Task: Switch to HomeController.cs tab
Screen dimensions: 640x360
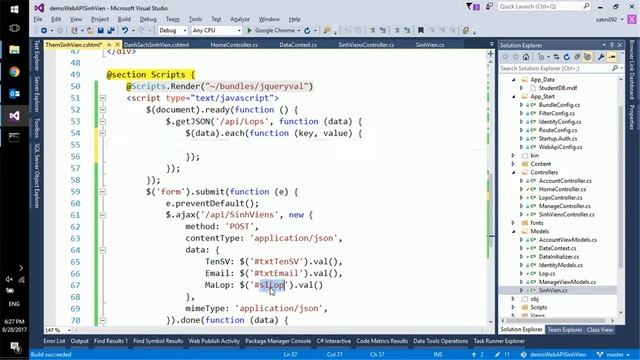Action: pos(234,45)
